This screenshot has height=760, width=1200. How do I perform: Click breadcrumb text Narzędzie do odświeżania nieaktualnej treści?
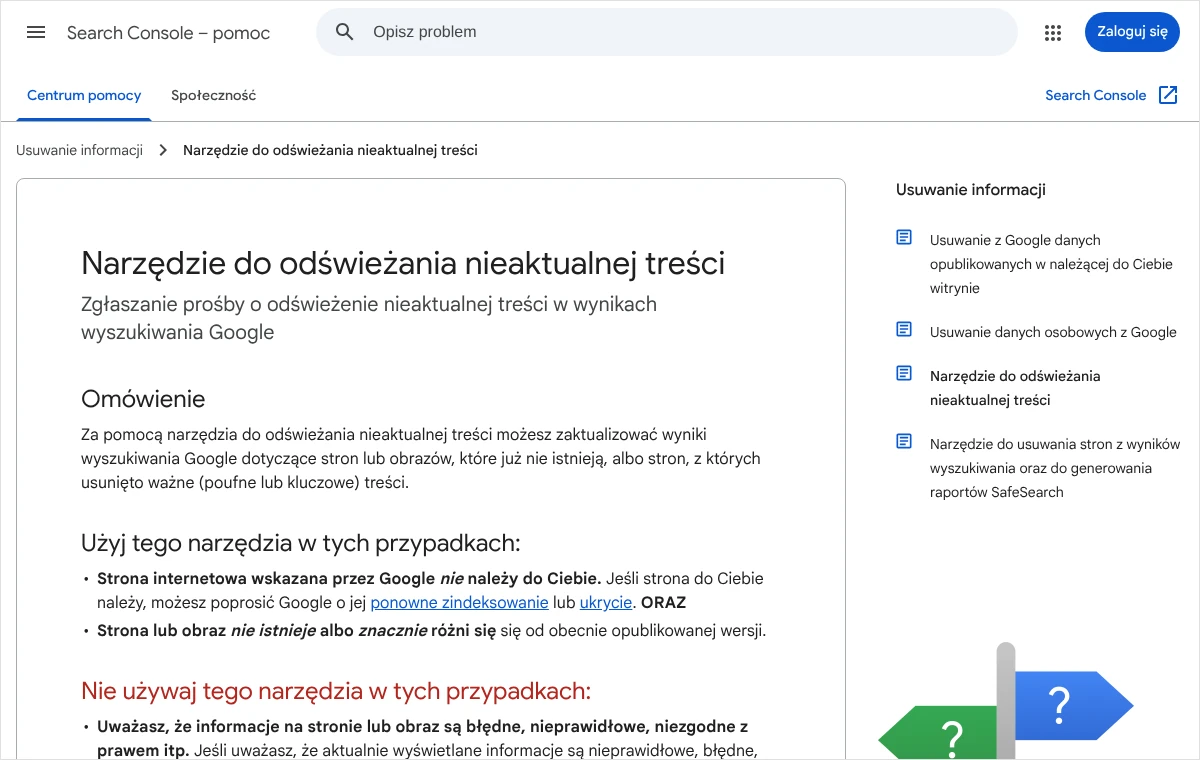point(330,150)
